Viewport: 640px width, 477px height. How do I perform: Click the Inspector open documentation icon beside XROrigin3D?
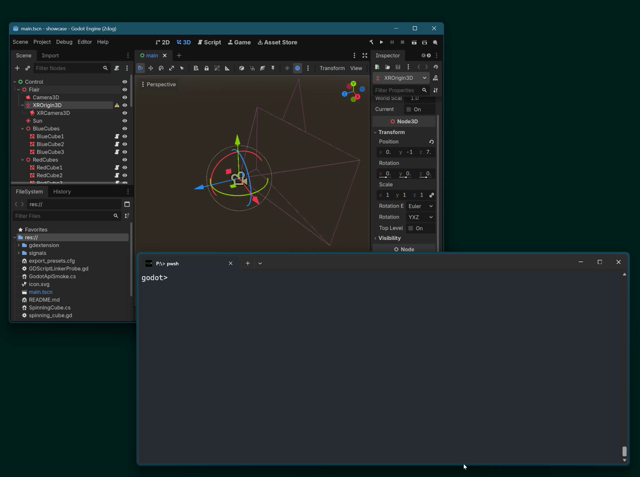(436, 78)
